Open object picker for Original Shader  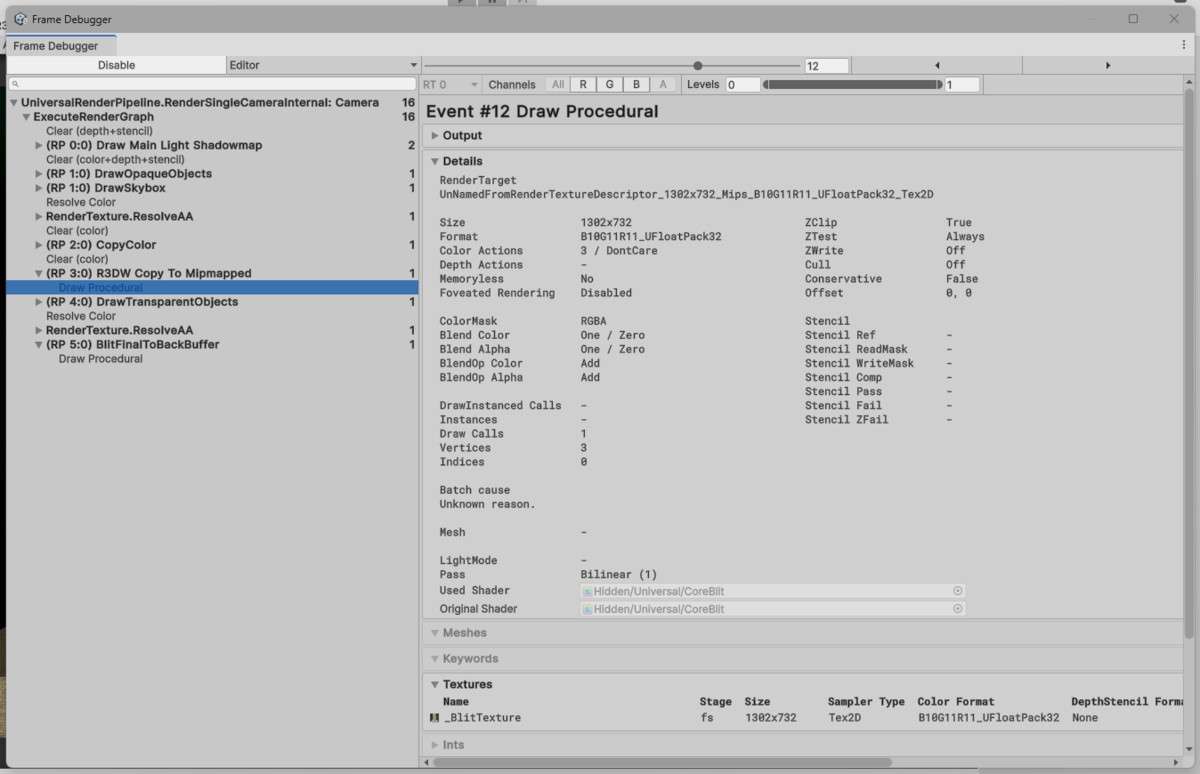(957, 609)
